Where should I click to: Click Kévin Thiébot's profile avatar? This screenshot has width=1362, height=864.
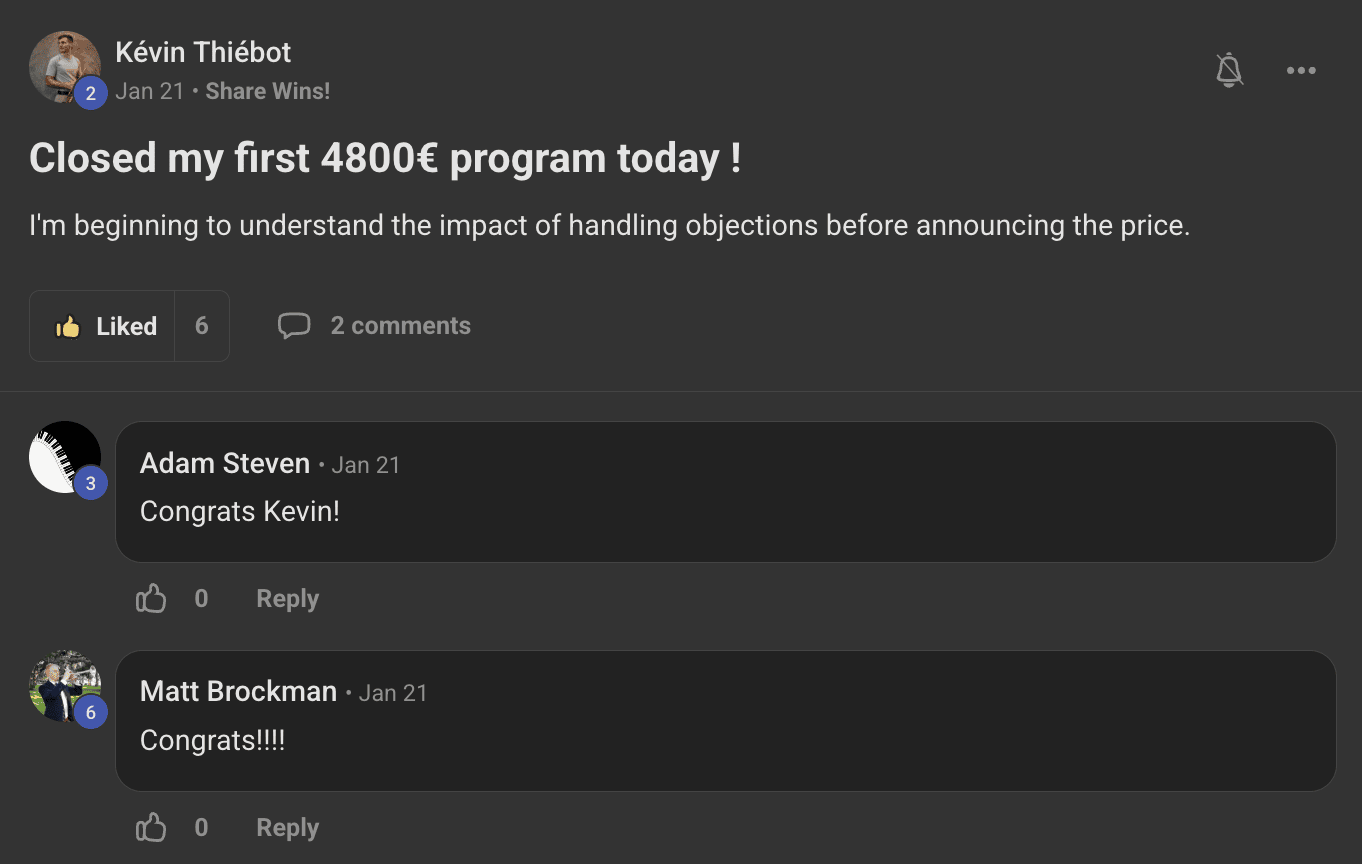(x=62, y=65)
